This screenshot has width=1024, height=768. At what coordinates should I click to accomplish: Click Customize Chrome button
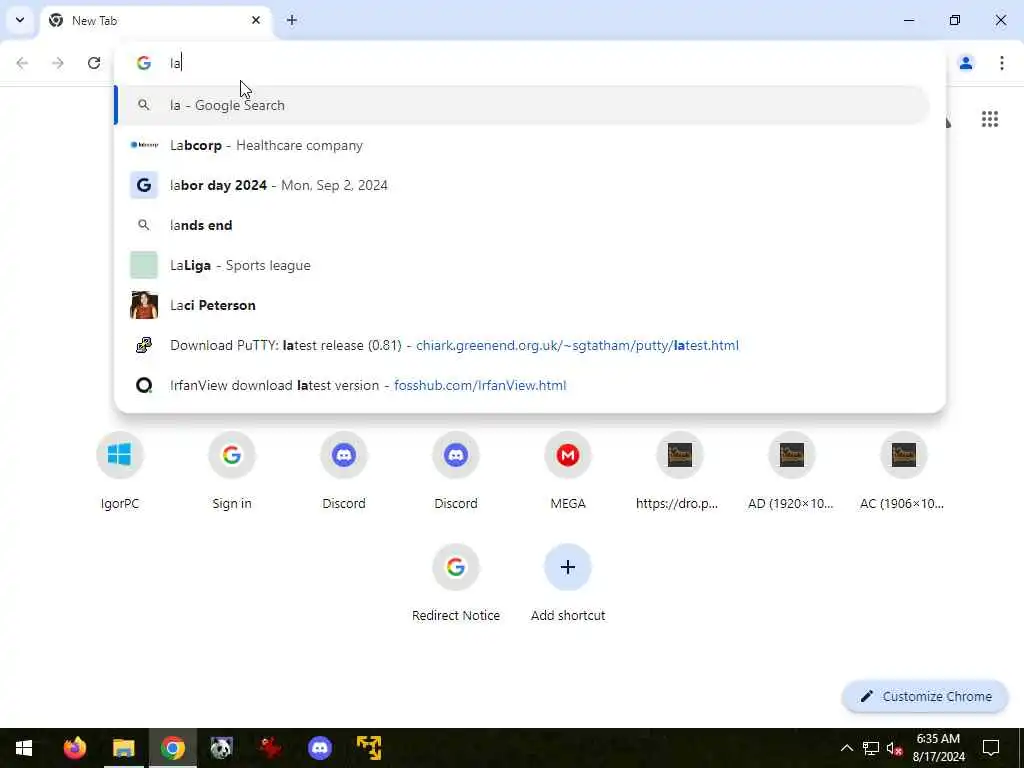click(x=925, y=696)
